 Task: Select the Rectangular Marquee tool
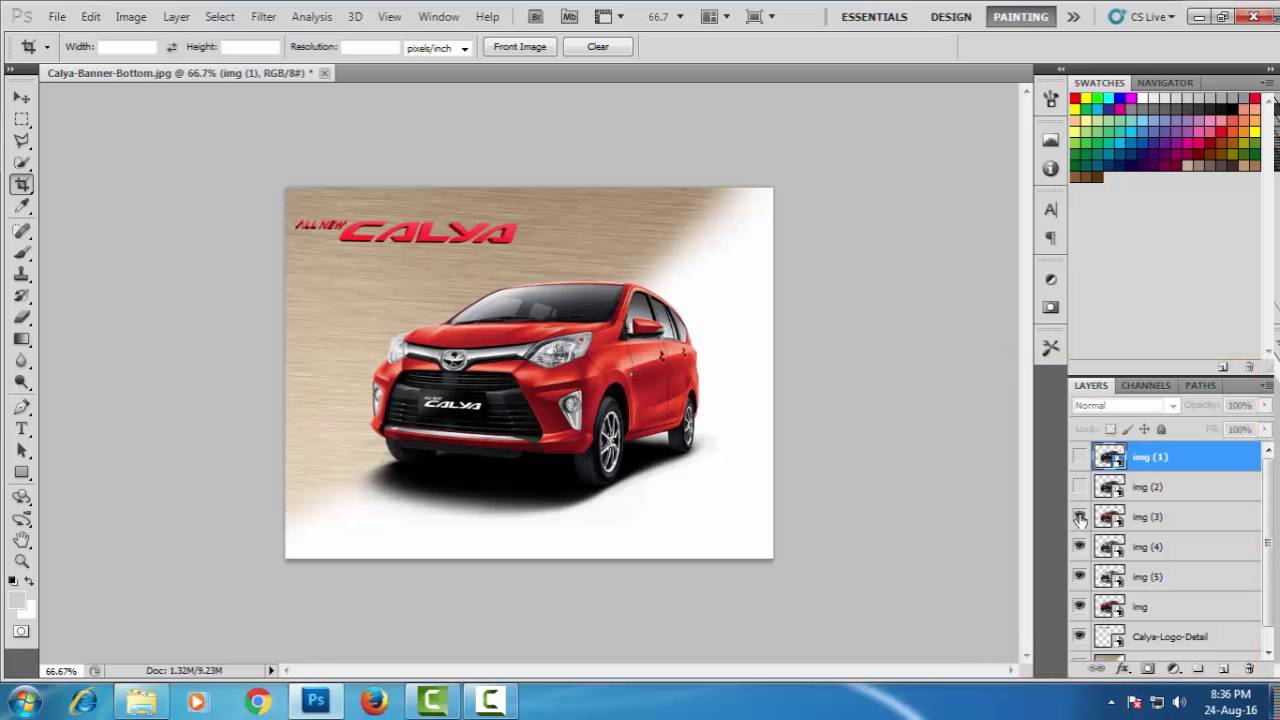tap(22, 119)
